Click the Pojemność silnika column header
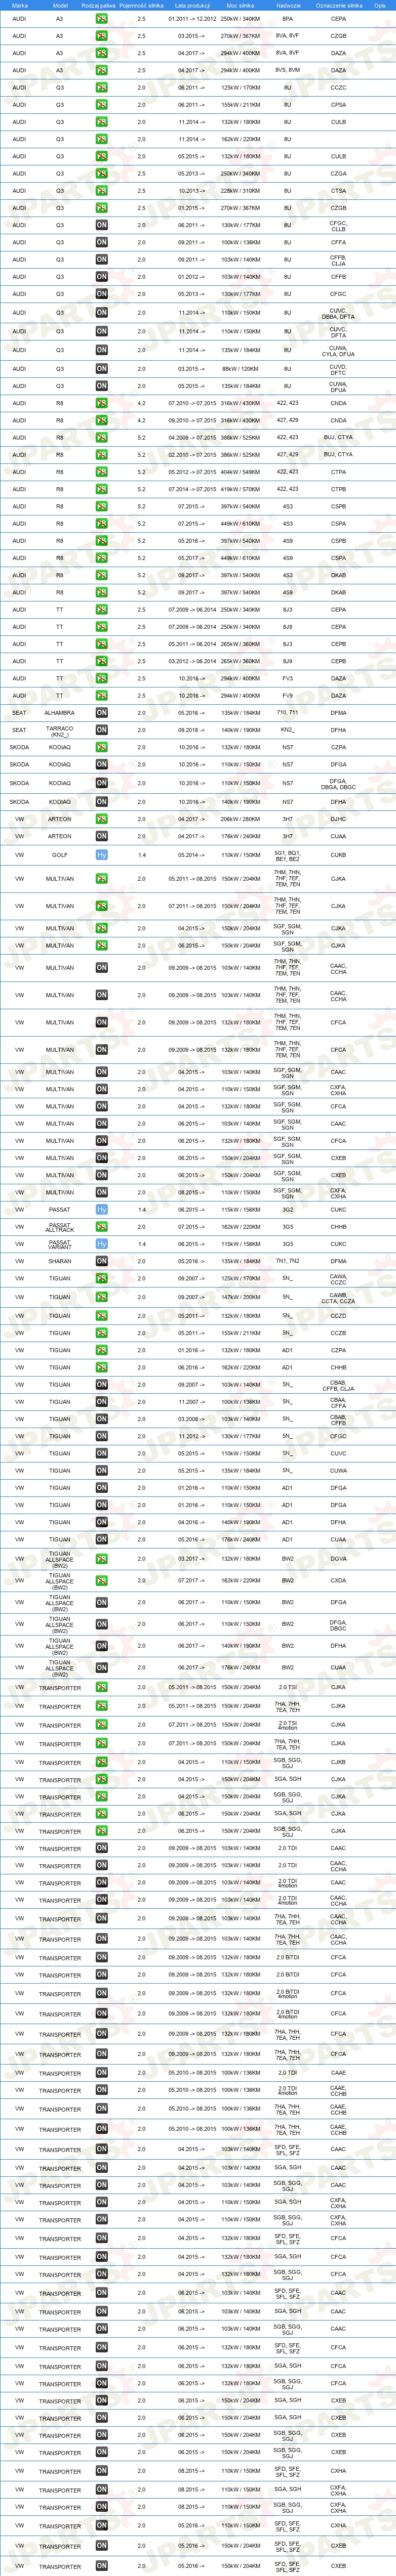The height and width of the screenshot is (2576, 396). click(141, 5)
